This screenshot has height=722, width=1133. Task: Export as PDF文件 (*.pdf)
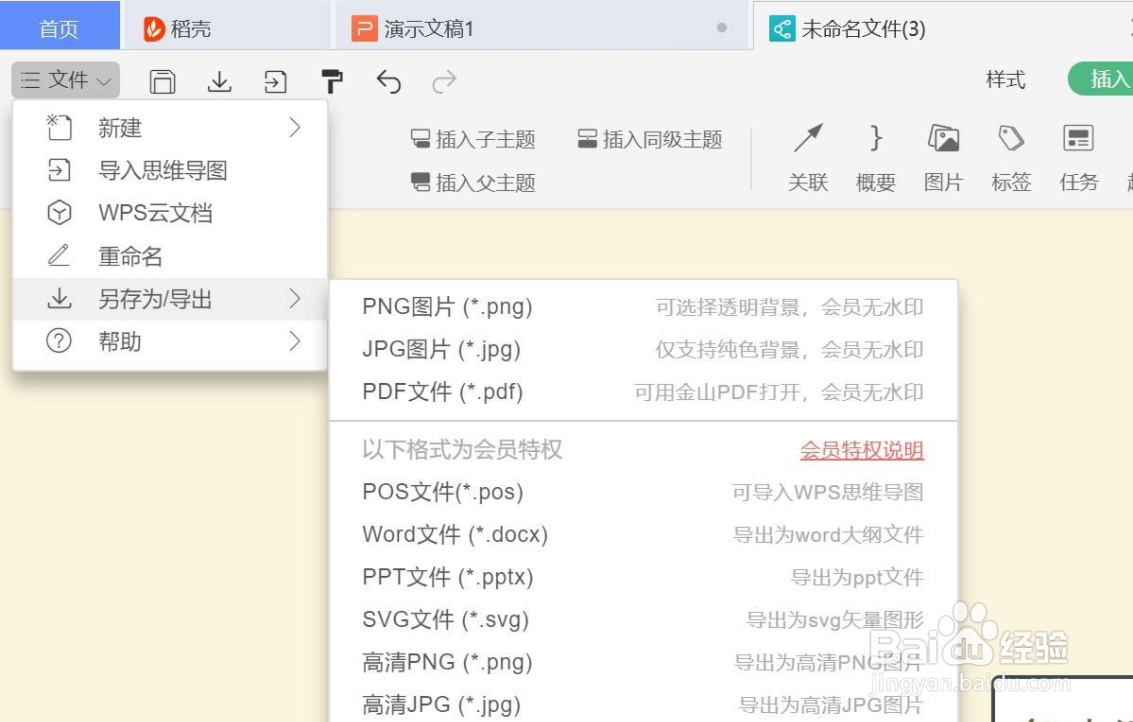coord(643,392)
